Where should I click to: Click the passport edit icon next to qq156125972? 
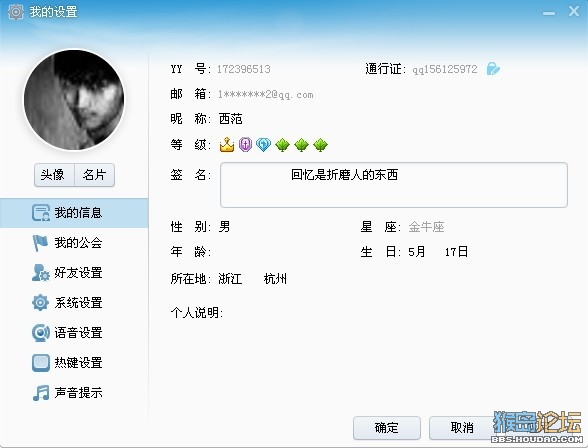(493, 69)
